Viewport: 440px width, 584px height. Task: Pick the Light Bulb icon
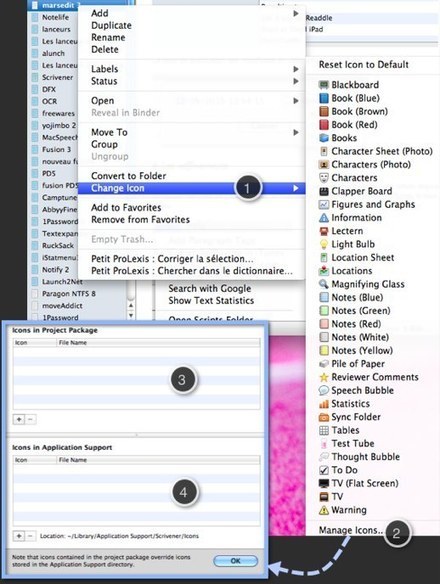(x=347, y=244)
